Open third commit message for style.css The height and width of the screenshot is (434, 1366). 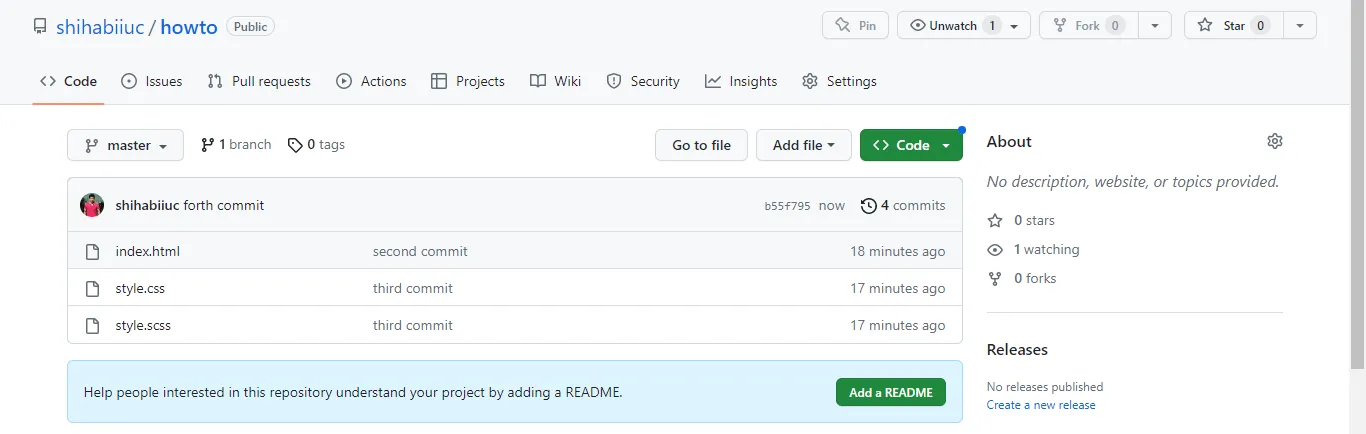click(413, 288)
